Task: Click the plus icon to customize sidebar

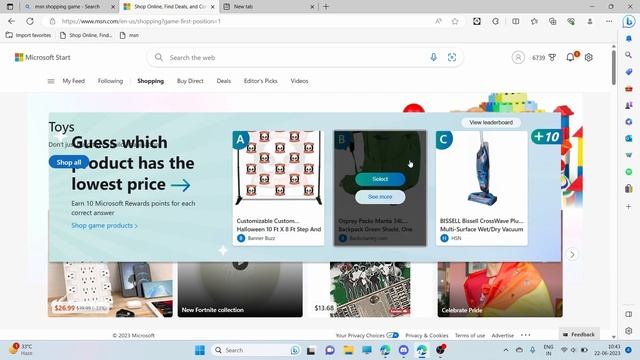Action: click(629, 207)
